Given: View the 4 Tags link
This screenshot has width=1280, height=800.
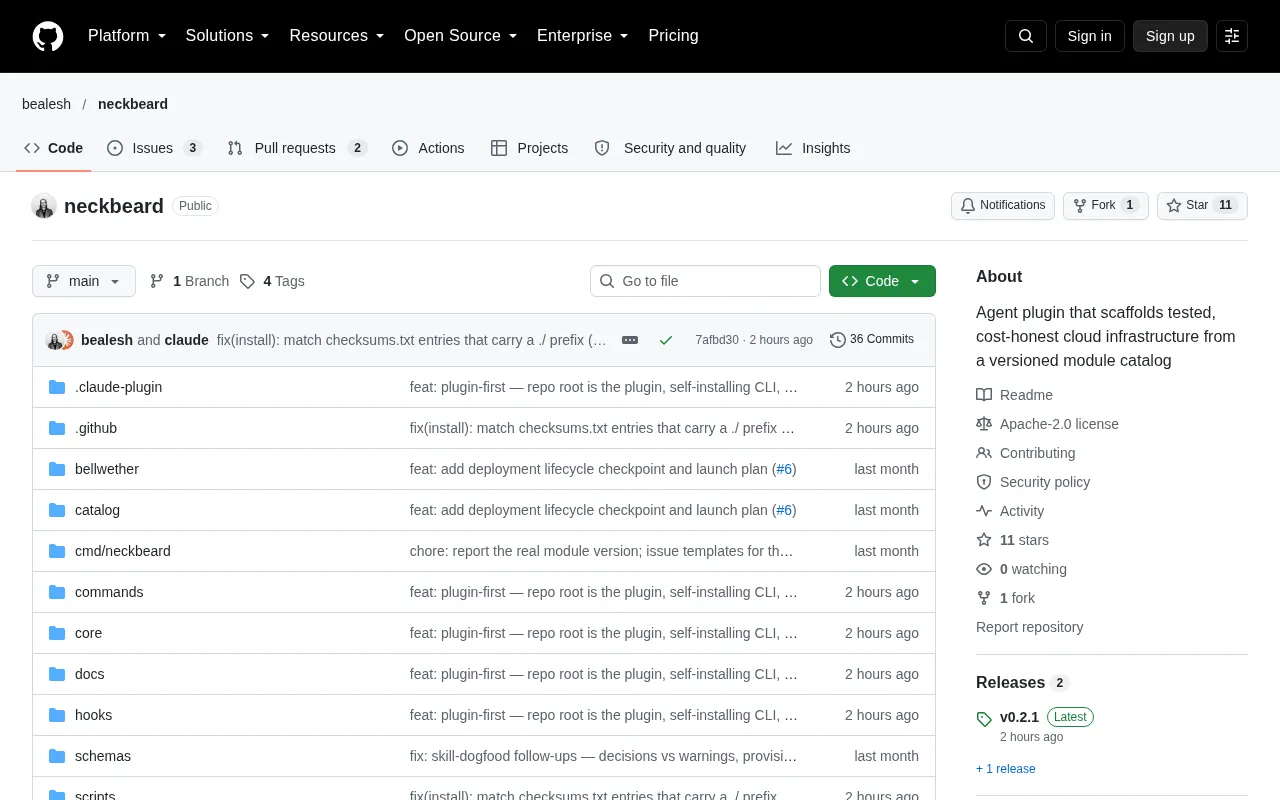Looking at the screenshot, I should 272,281.
